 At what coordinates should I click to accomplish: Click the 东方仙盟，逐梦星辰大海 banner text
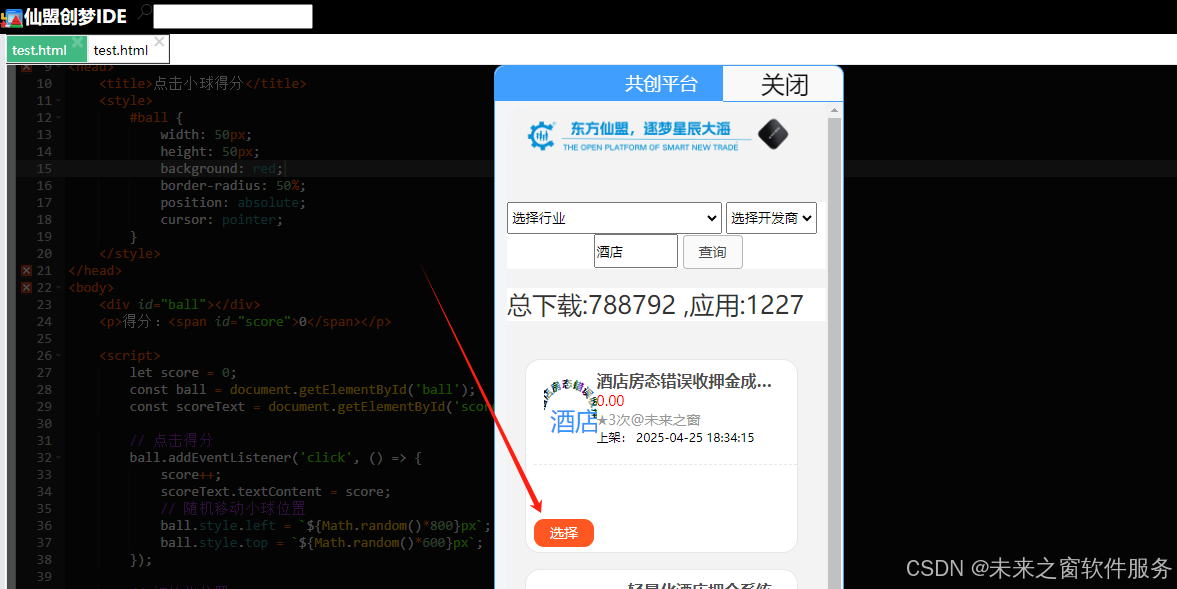click(650, 129)
